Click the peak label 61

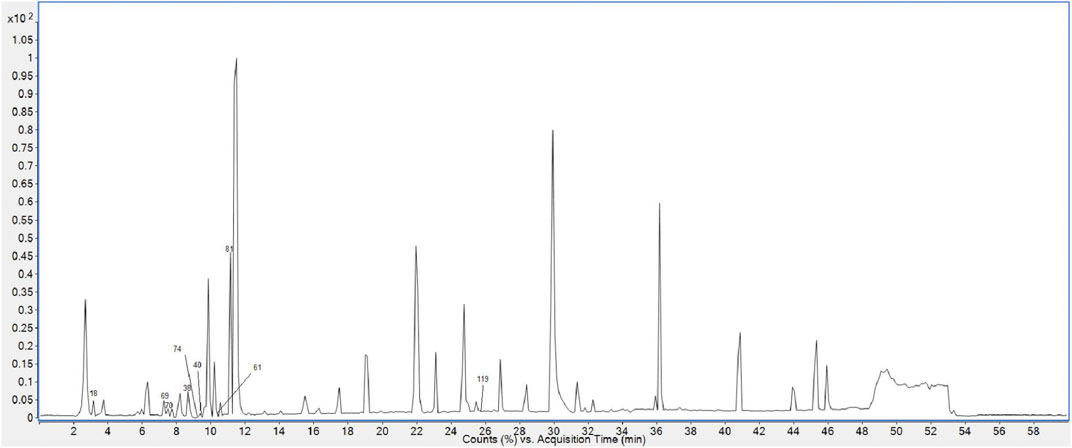258,367
